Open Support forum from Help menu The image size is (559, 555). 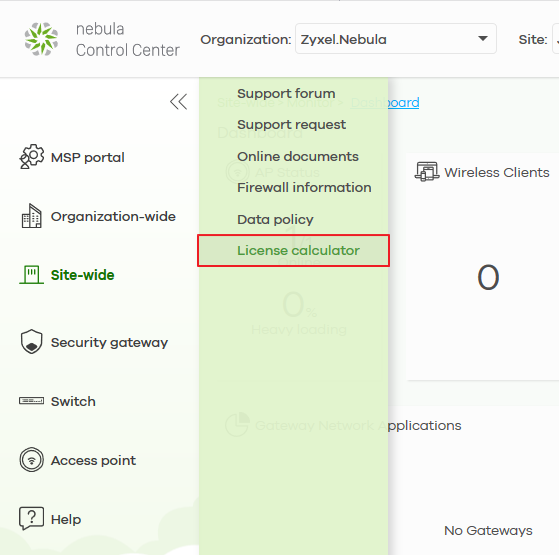tap(286, 94)
